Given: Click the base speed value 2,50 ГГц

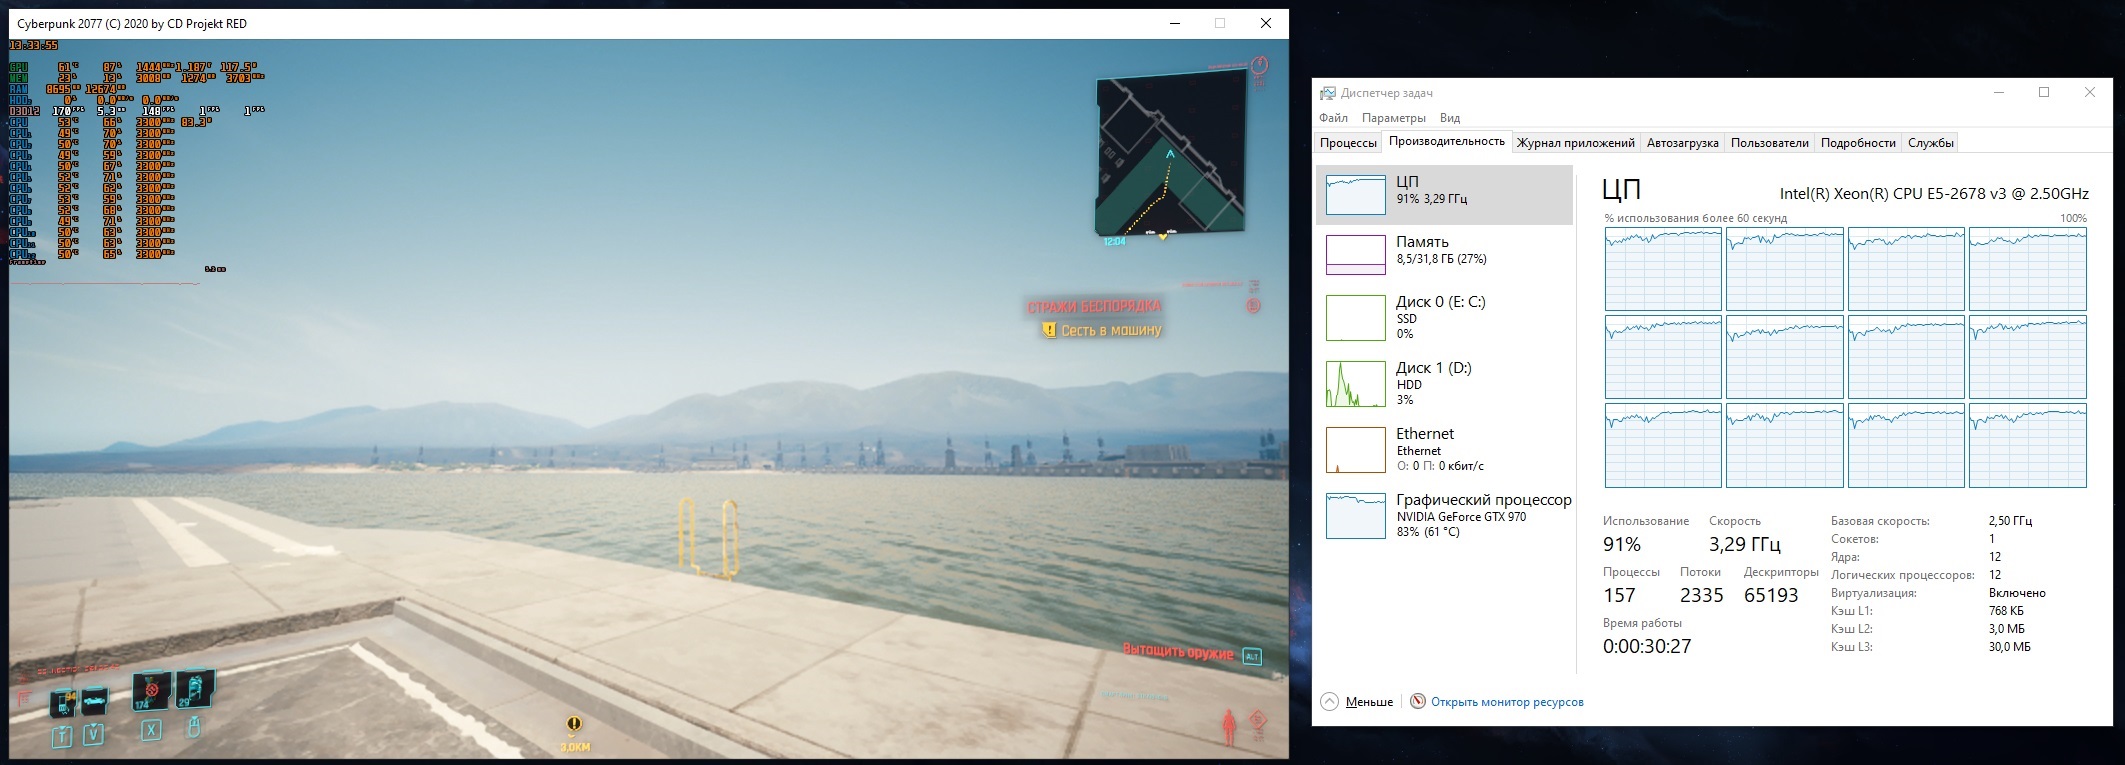Looking at the screenshot, I should (2010, 521).
